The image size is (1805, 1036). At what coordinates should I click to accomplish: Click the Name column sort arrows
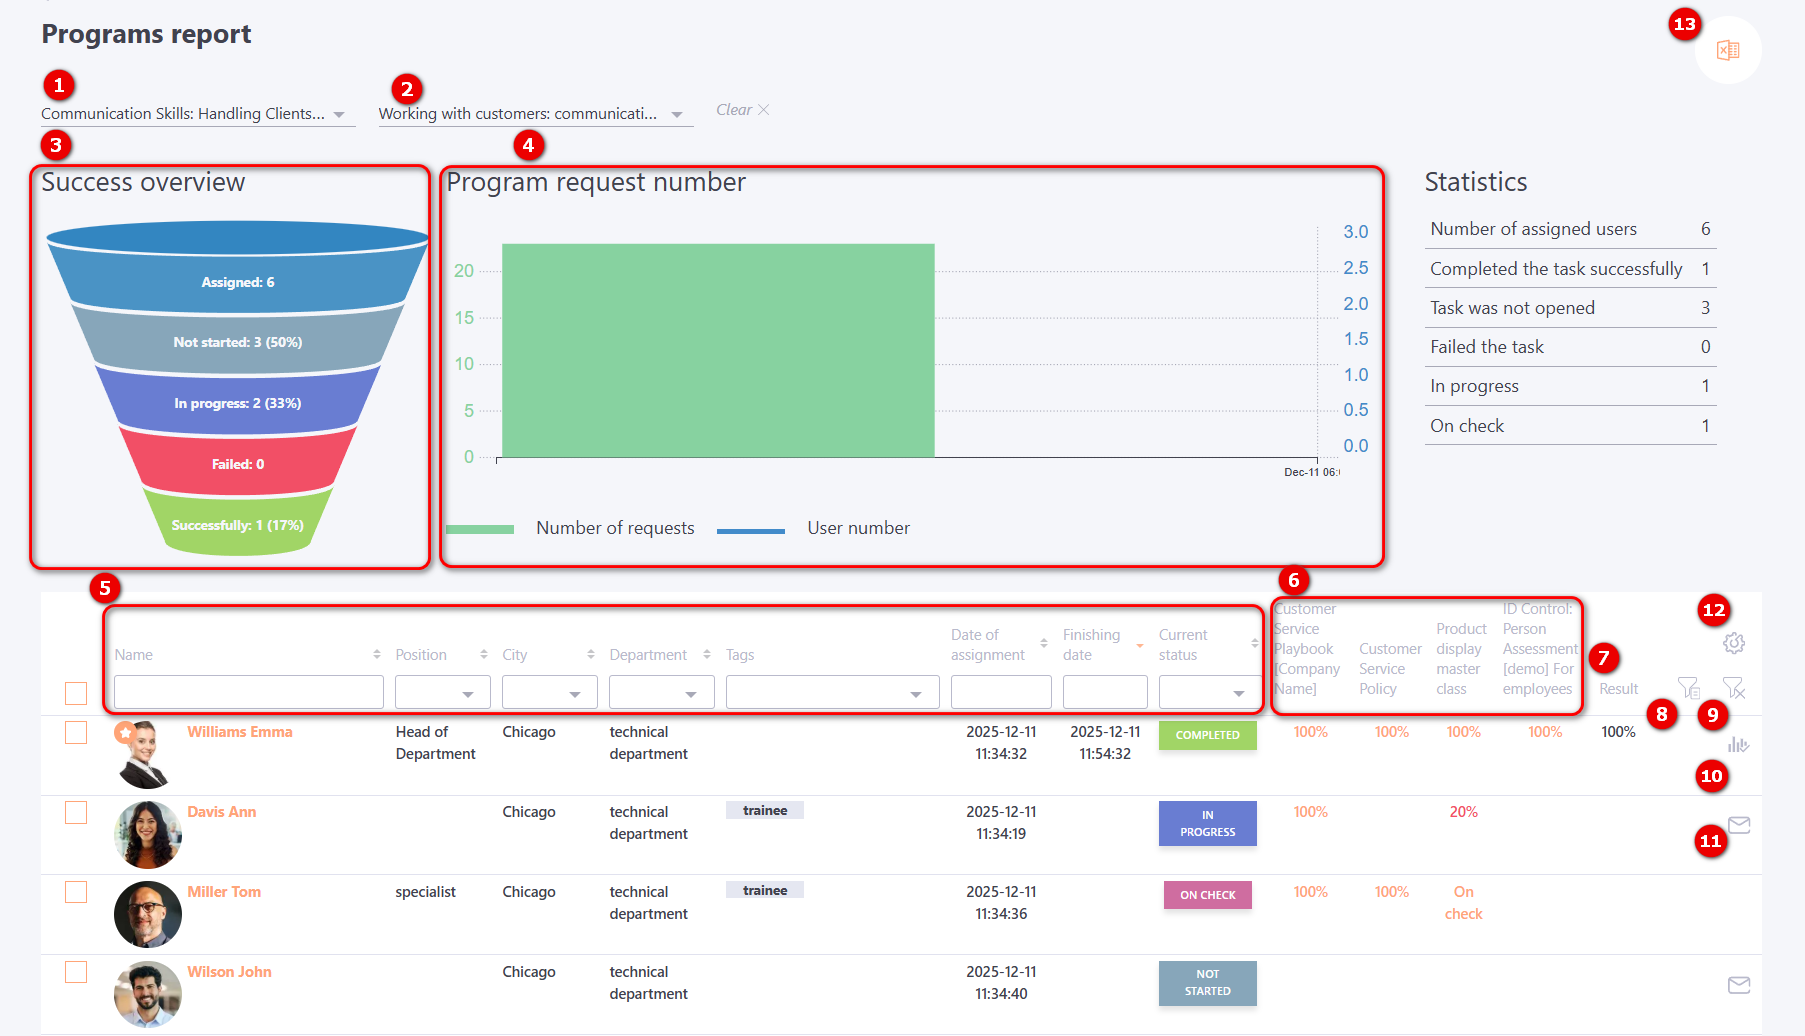tap(377, 654)
